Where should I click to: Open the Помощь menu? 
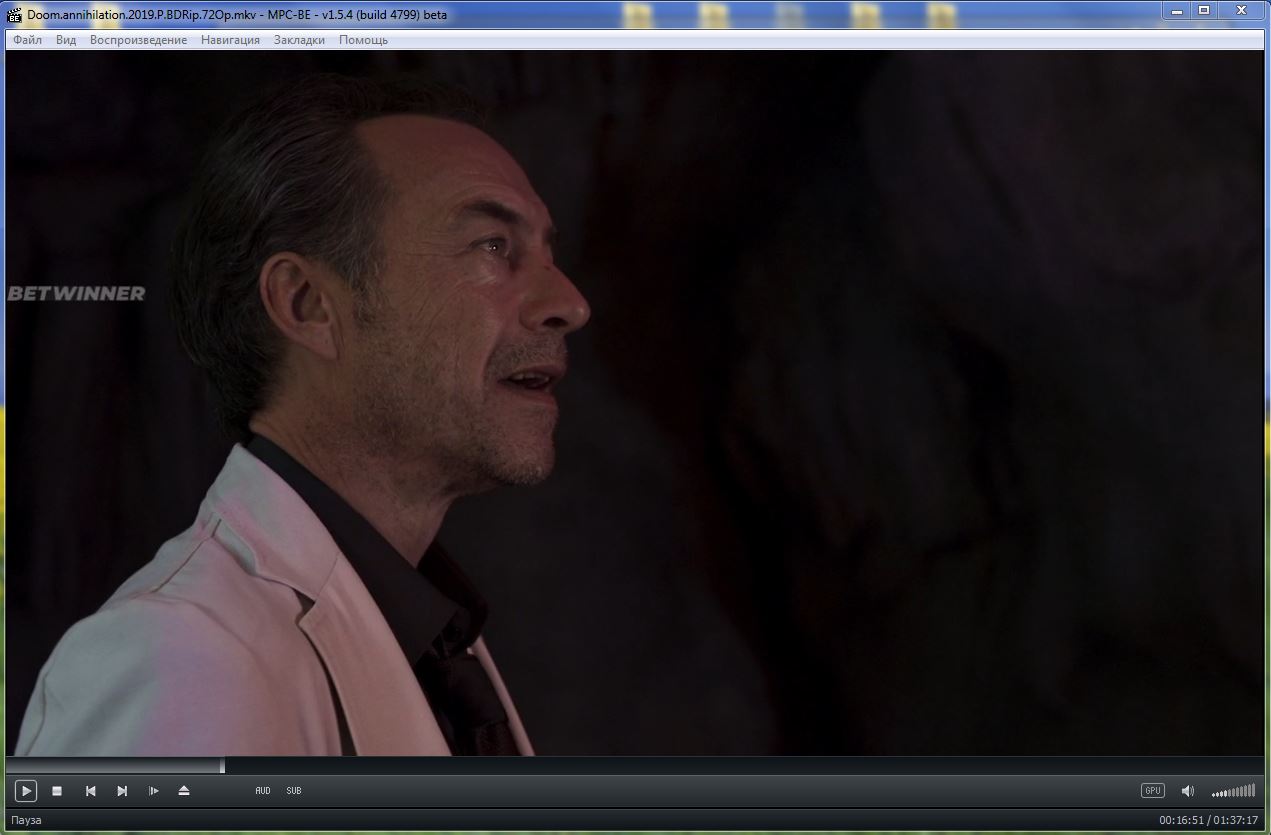coord(363,40)
